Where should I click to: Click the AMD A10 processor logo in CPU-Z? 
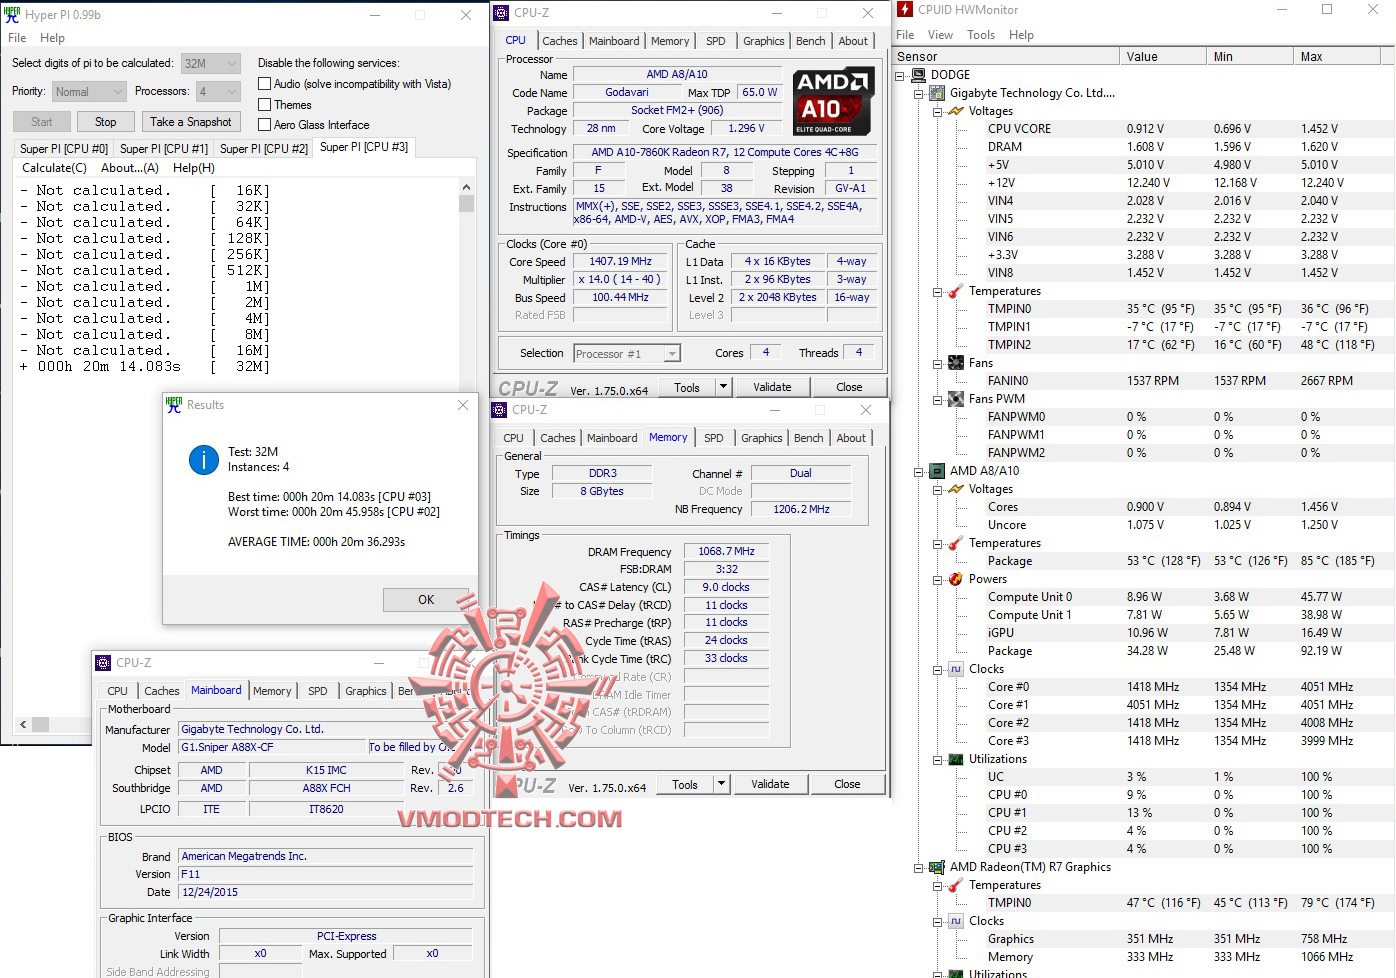(833, 101)
